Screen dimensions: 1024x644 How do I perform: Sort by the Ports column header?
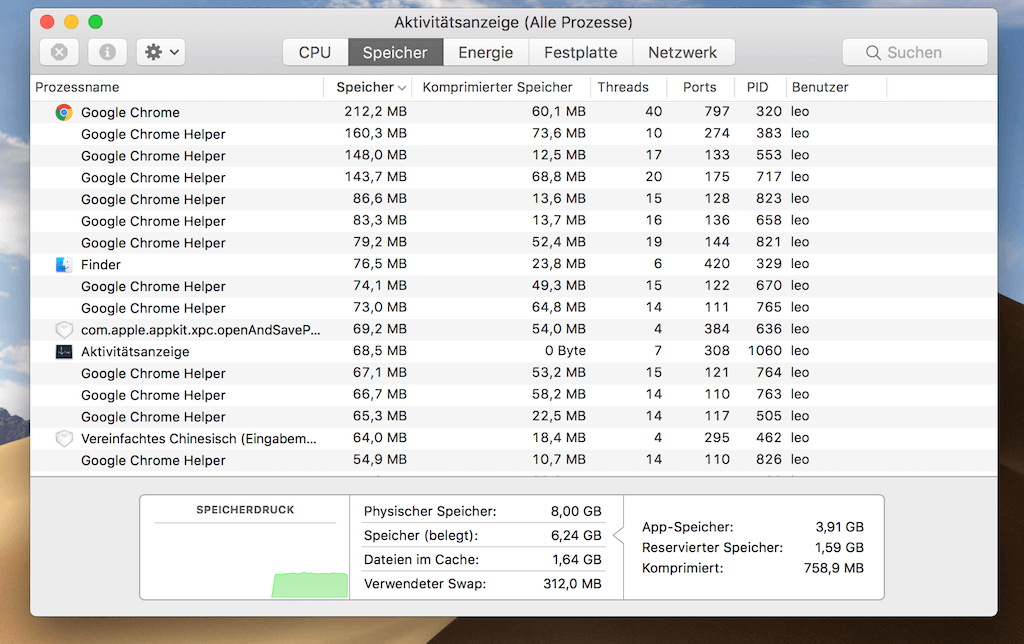[x=699, y=88]
